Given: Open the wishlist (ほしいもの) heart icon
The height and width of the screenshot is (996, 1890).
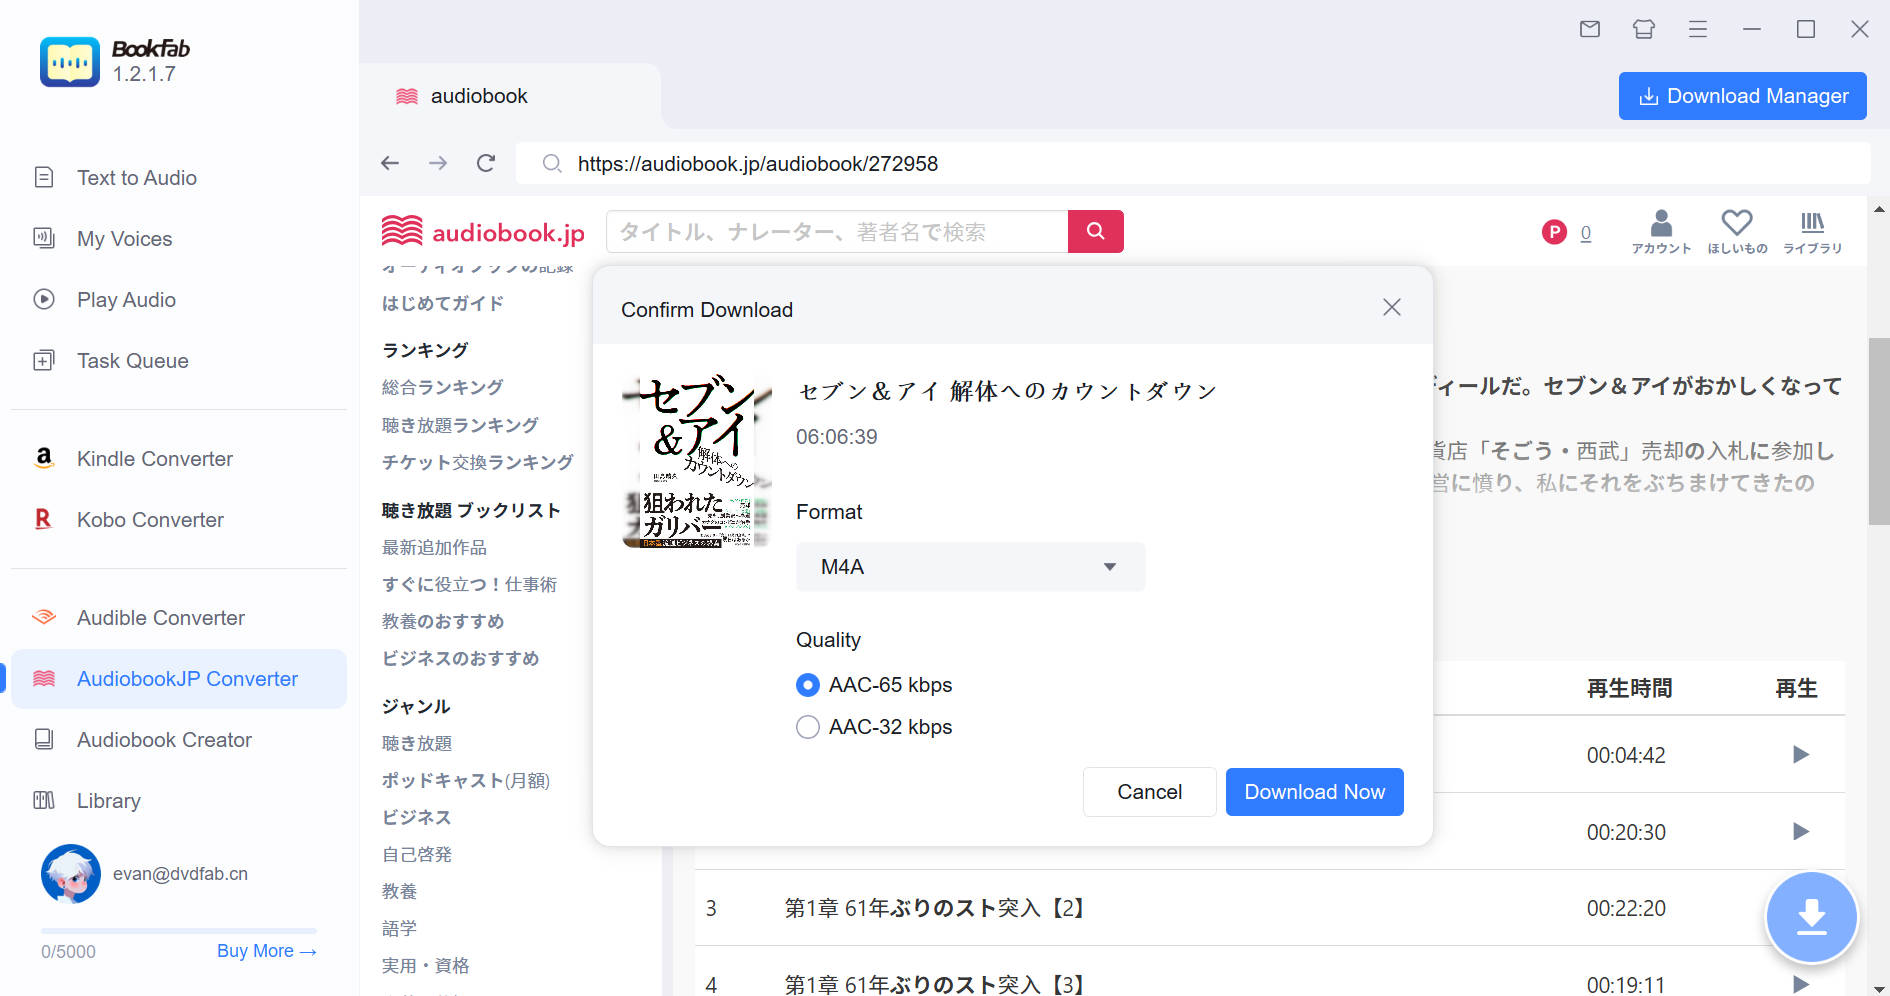Looking at the screenshot, I should click(1738, 230).
